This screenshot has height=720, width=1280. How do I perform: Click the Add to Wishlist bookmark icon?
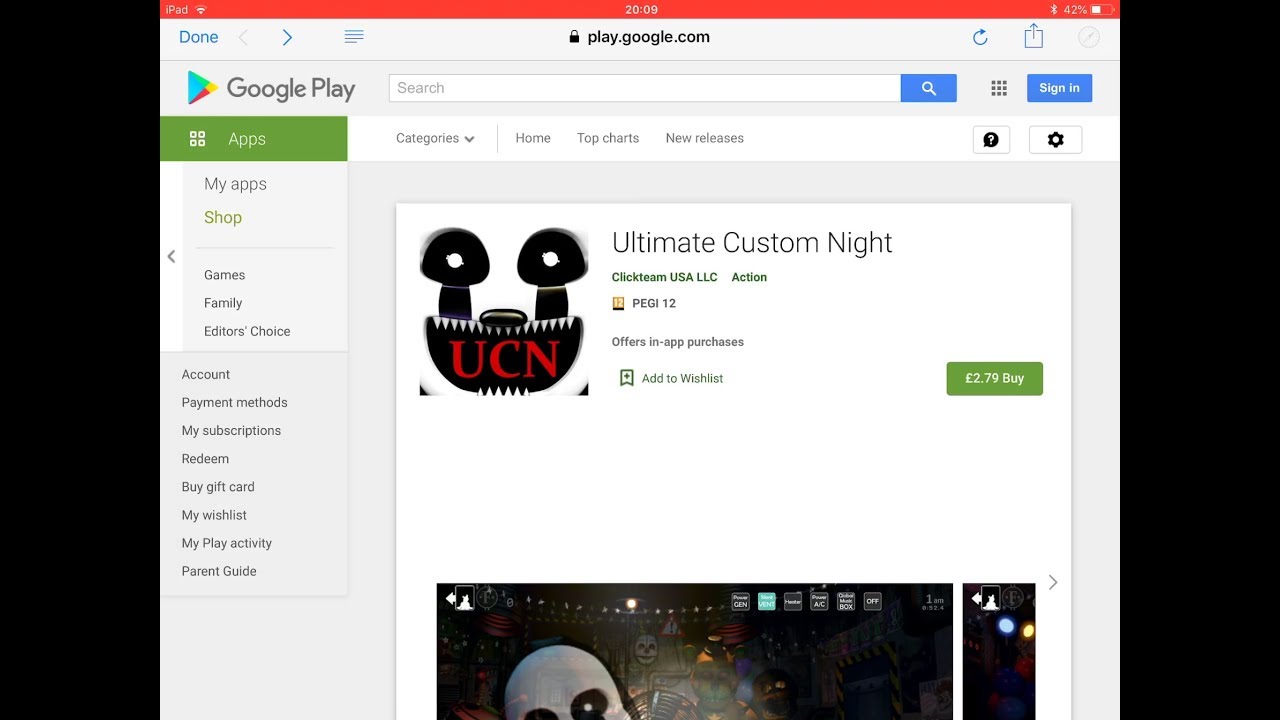tap(627, 378)
